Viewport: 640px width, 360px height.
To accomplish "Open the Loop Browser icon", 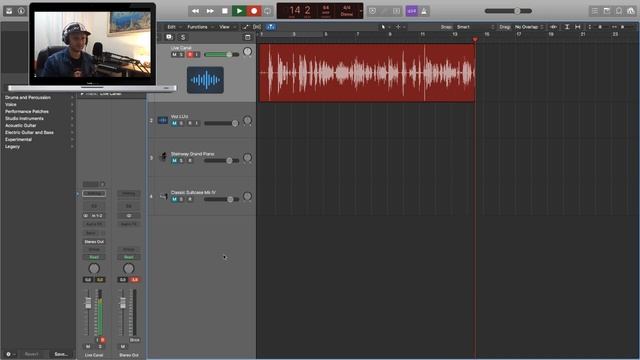I will click(619, 11).
